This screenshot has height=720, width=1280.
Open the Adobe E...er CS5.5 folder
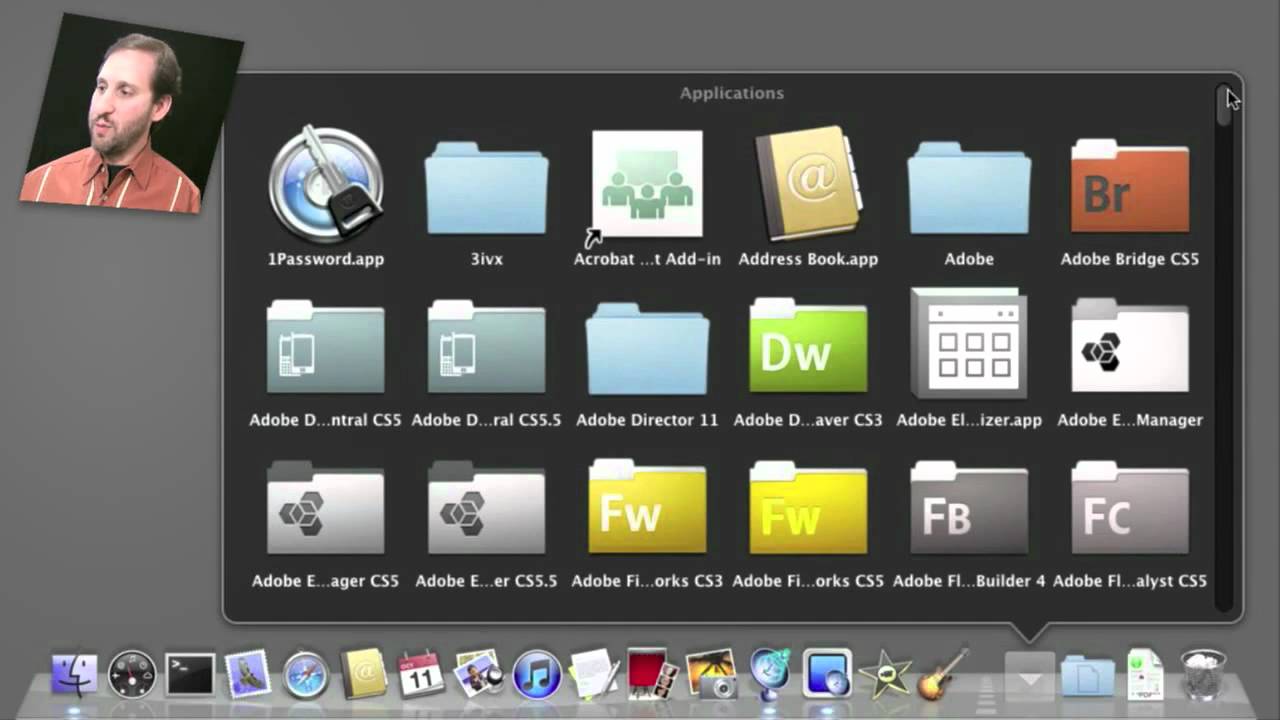click(486, 508)
